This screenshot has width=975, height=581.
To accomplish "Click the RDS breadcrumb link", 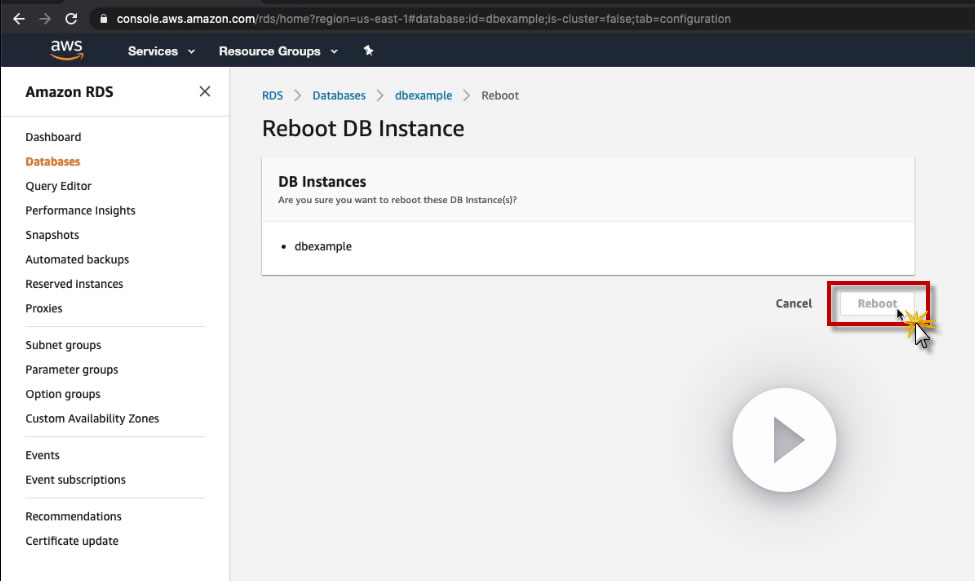I will click(x=272, y=96).
